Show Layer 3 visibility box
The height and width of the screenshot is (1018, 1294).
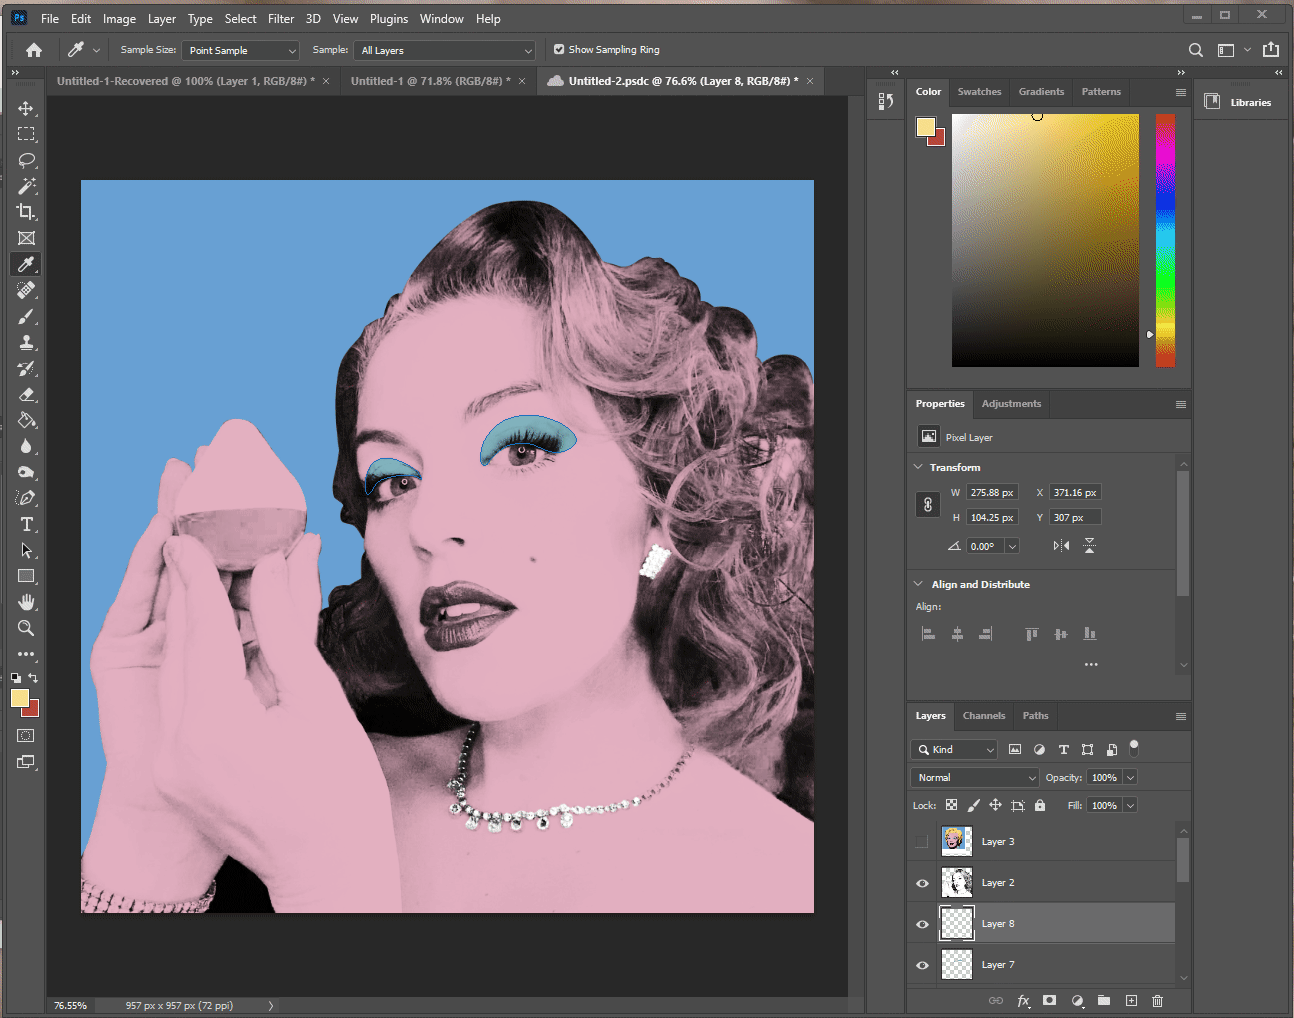[x=921, y=842]
